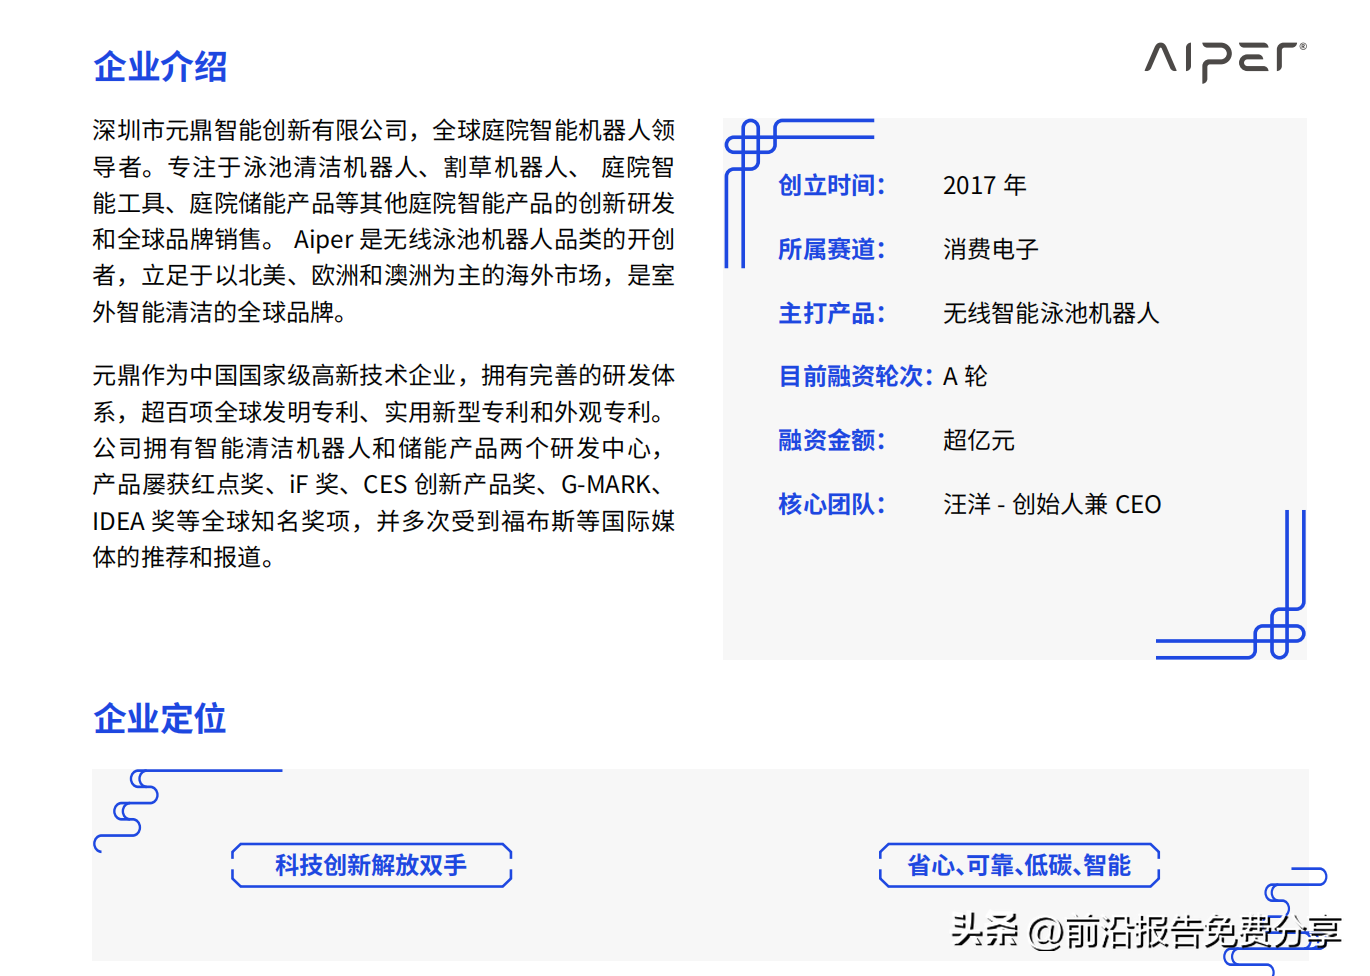Select the 融资金额 row label
This screenshot has width=1370, height=976.
pos(832,440)
